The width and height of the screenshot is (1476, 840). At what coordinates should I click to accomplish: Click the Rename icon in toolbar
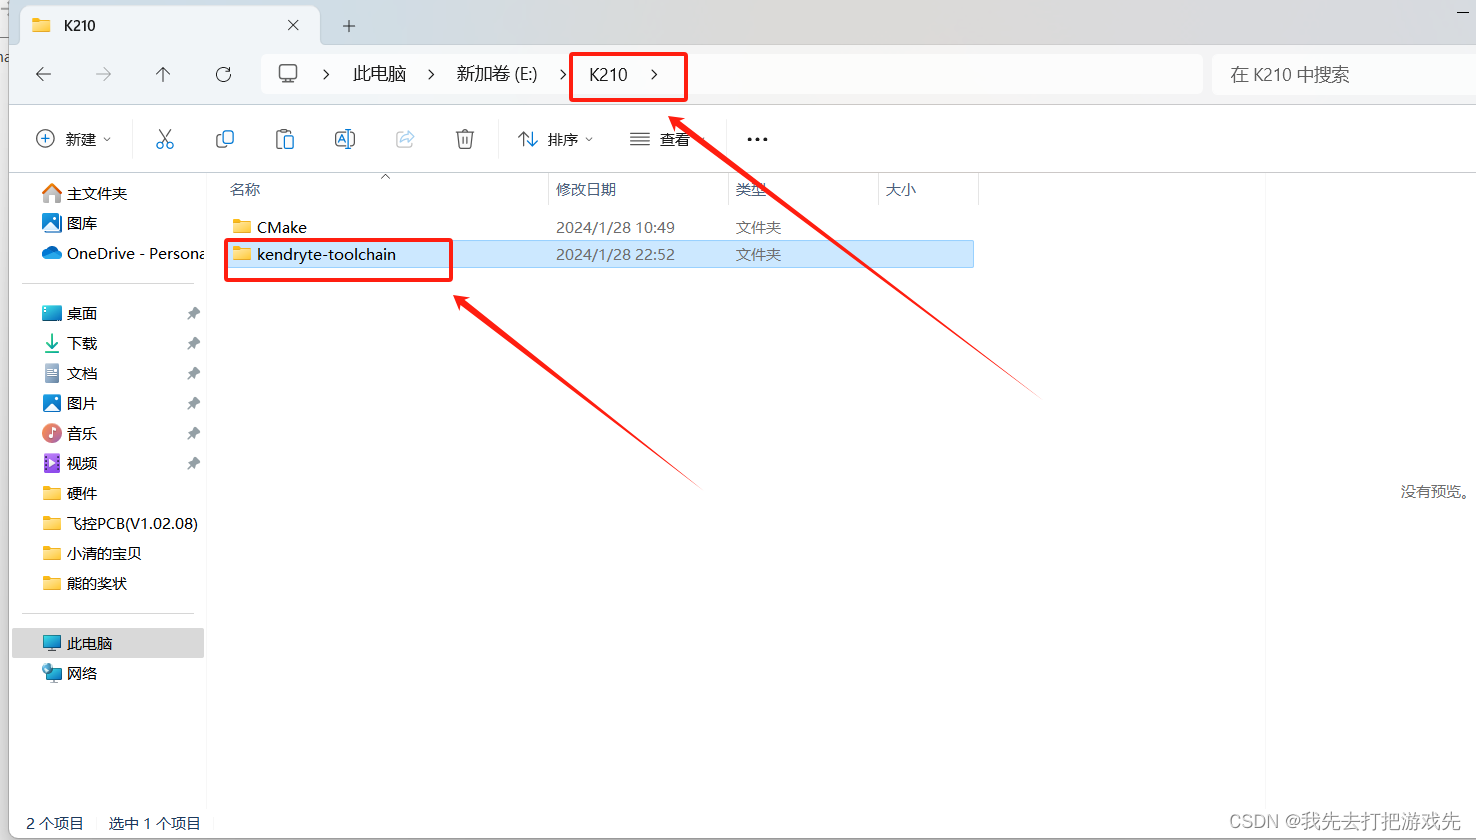click(x=345, y=139)
